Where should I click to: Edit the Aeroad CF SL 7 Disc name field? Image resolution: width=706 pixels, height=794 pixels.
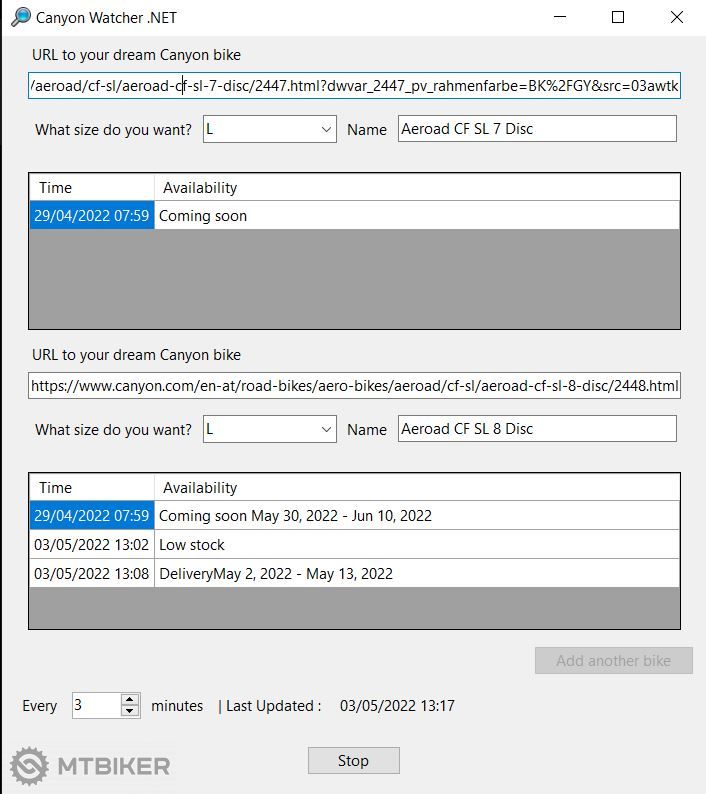(x=536, y=129)
